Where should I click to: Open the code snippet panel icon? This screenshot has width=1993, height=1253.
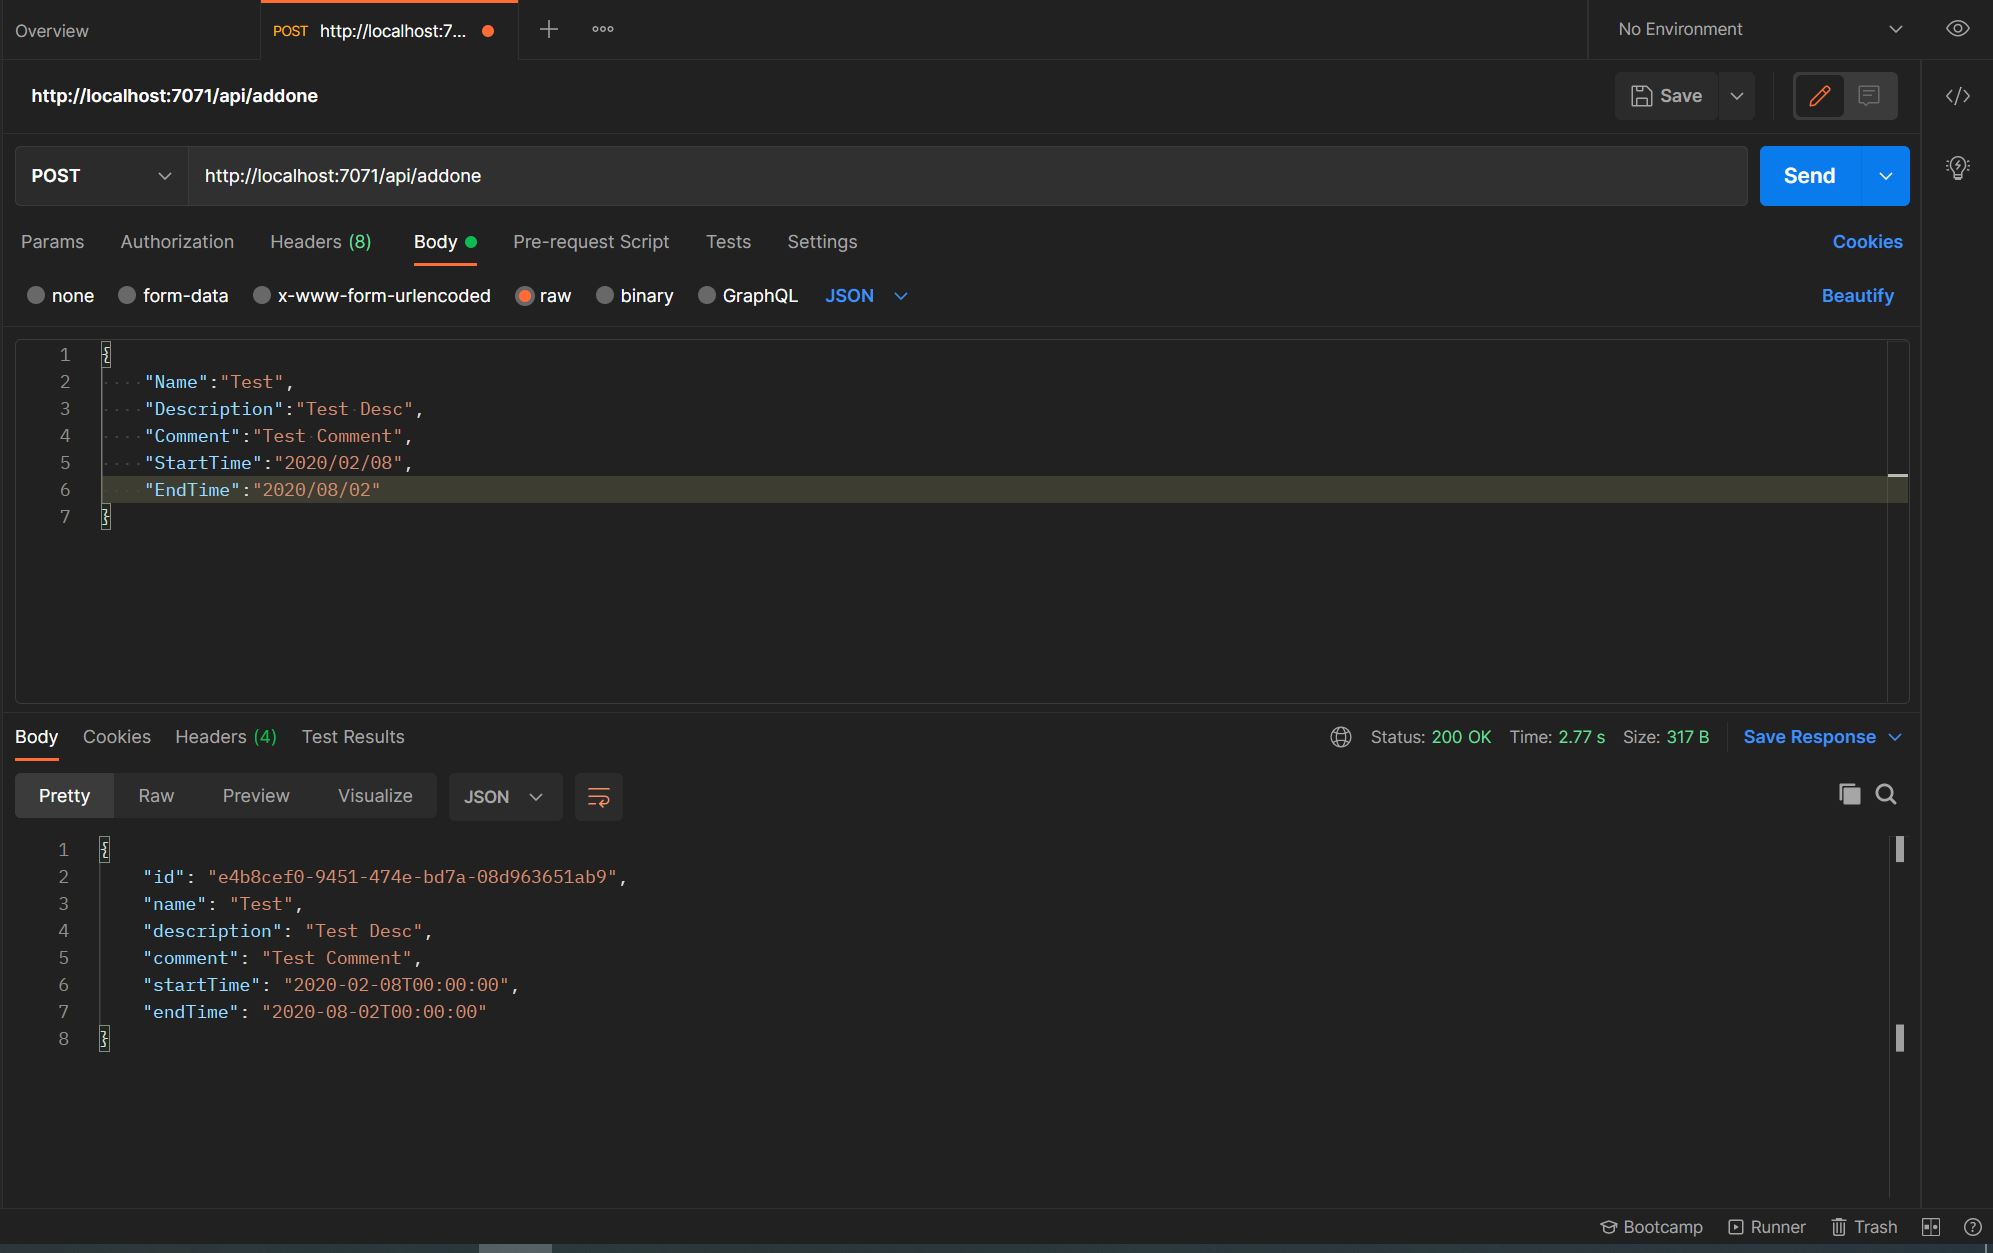click(x=1957, y=96)
